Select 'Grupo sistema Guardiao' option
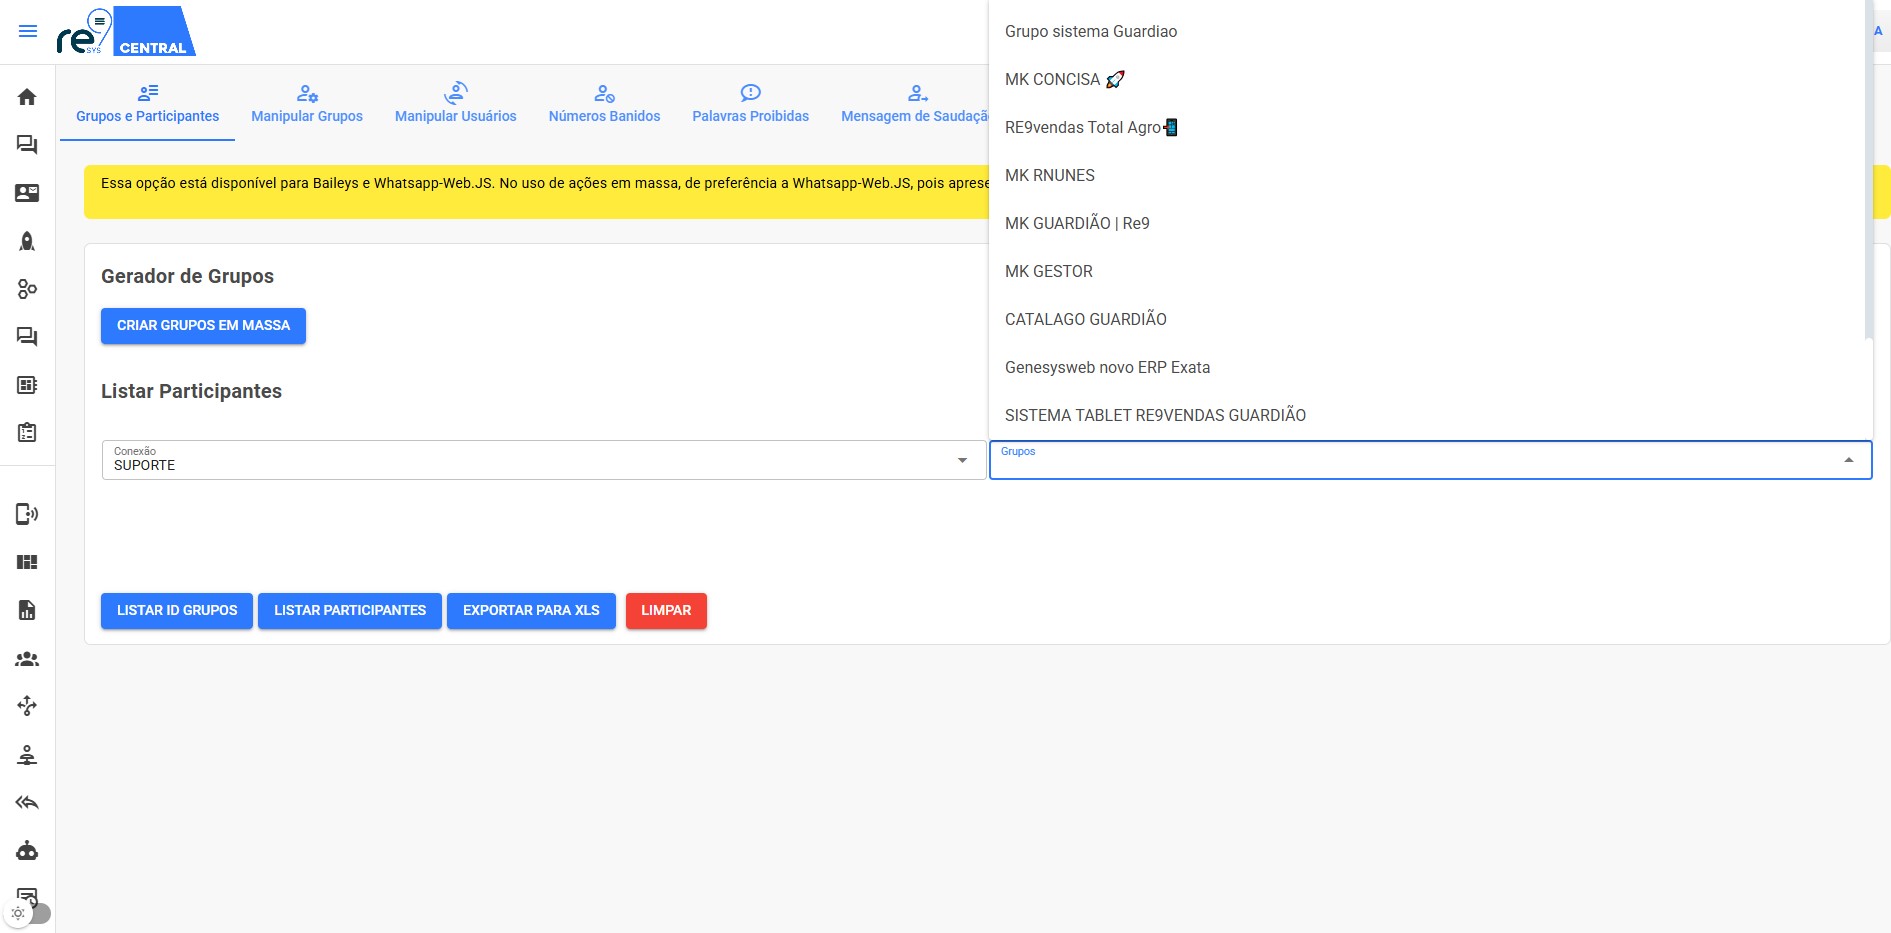 [1427, 32]
